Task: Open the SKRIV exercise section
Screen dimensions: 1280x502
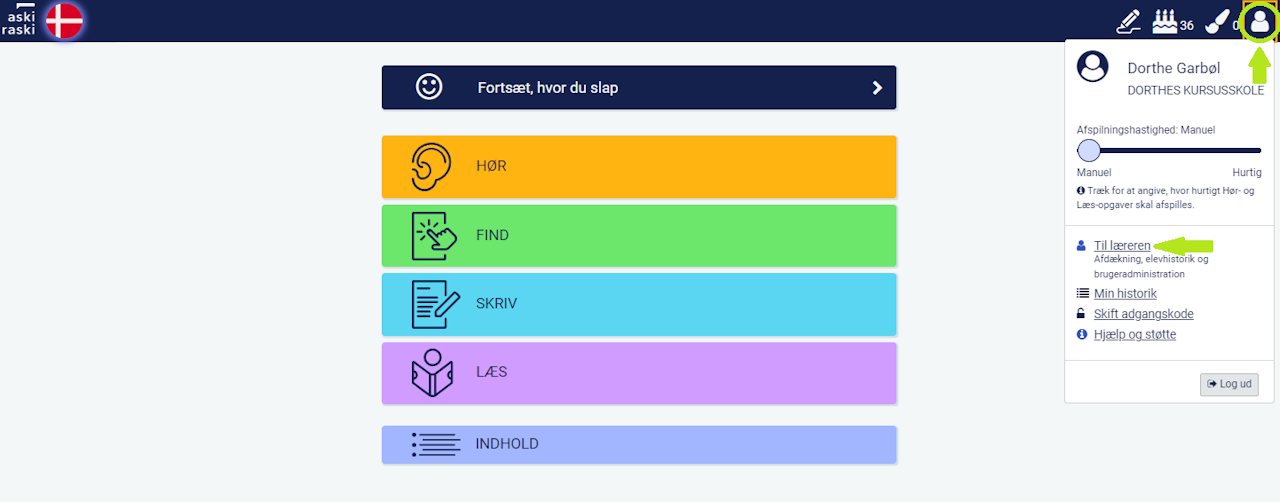Action: point(638,304)
